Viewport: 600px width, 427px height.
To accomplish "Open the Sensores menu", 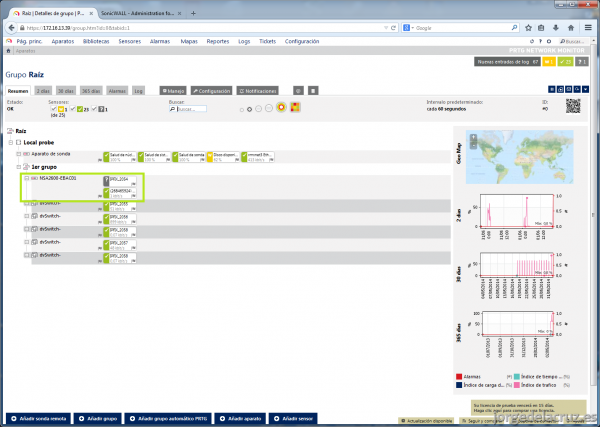I will coord(130,41).
